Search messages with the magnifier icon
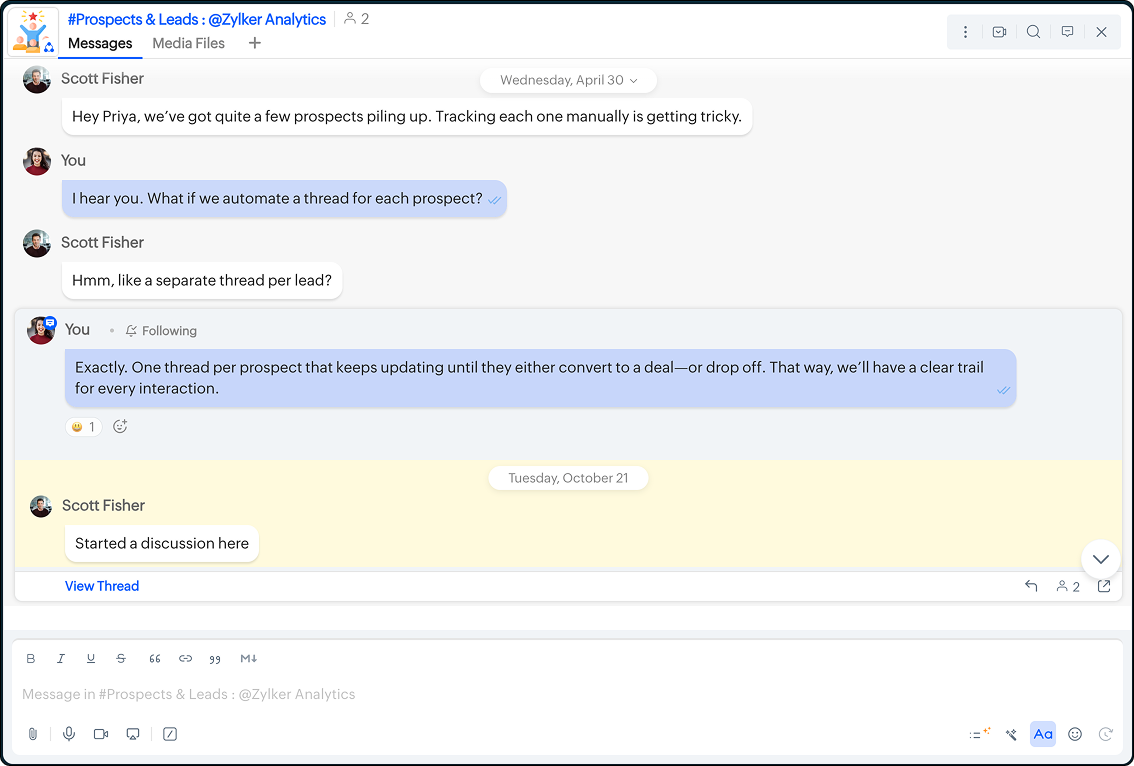This screenshot has height=766, width=1134. (1033, 32)
